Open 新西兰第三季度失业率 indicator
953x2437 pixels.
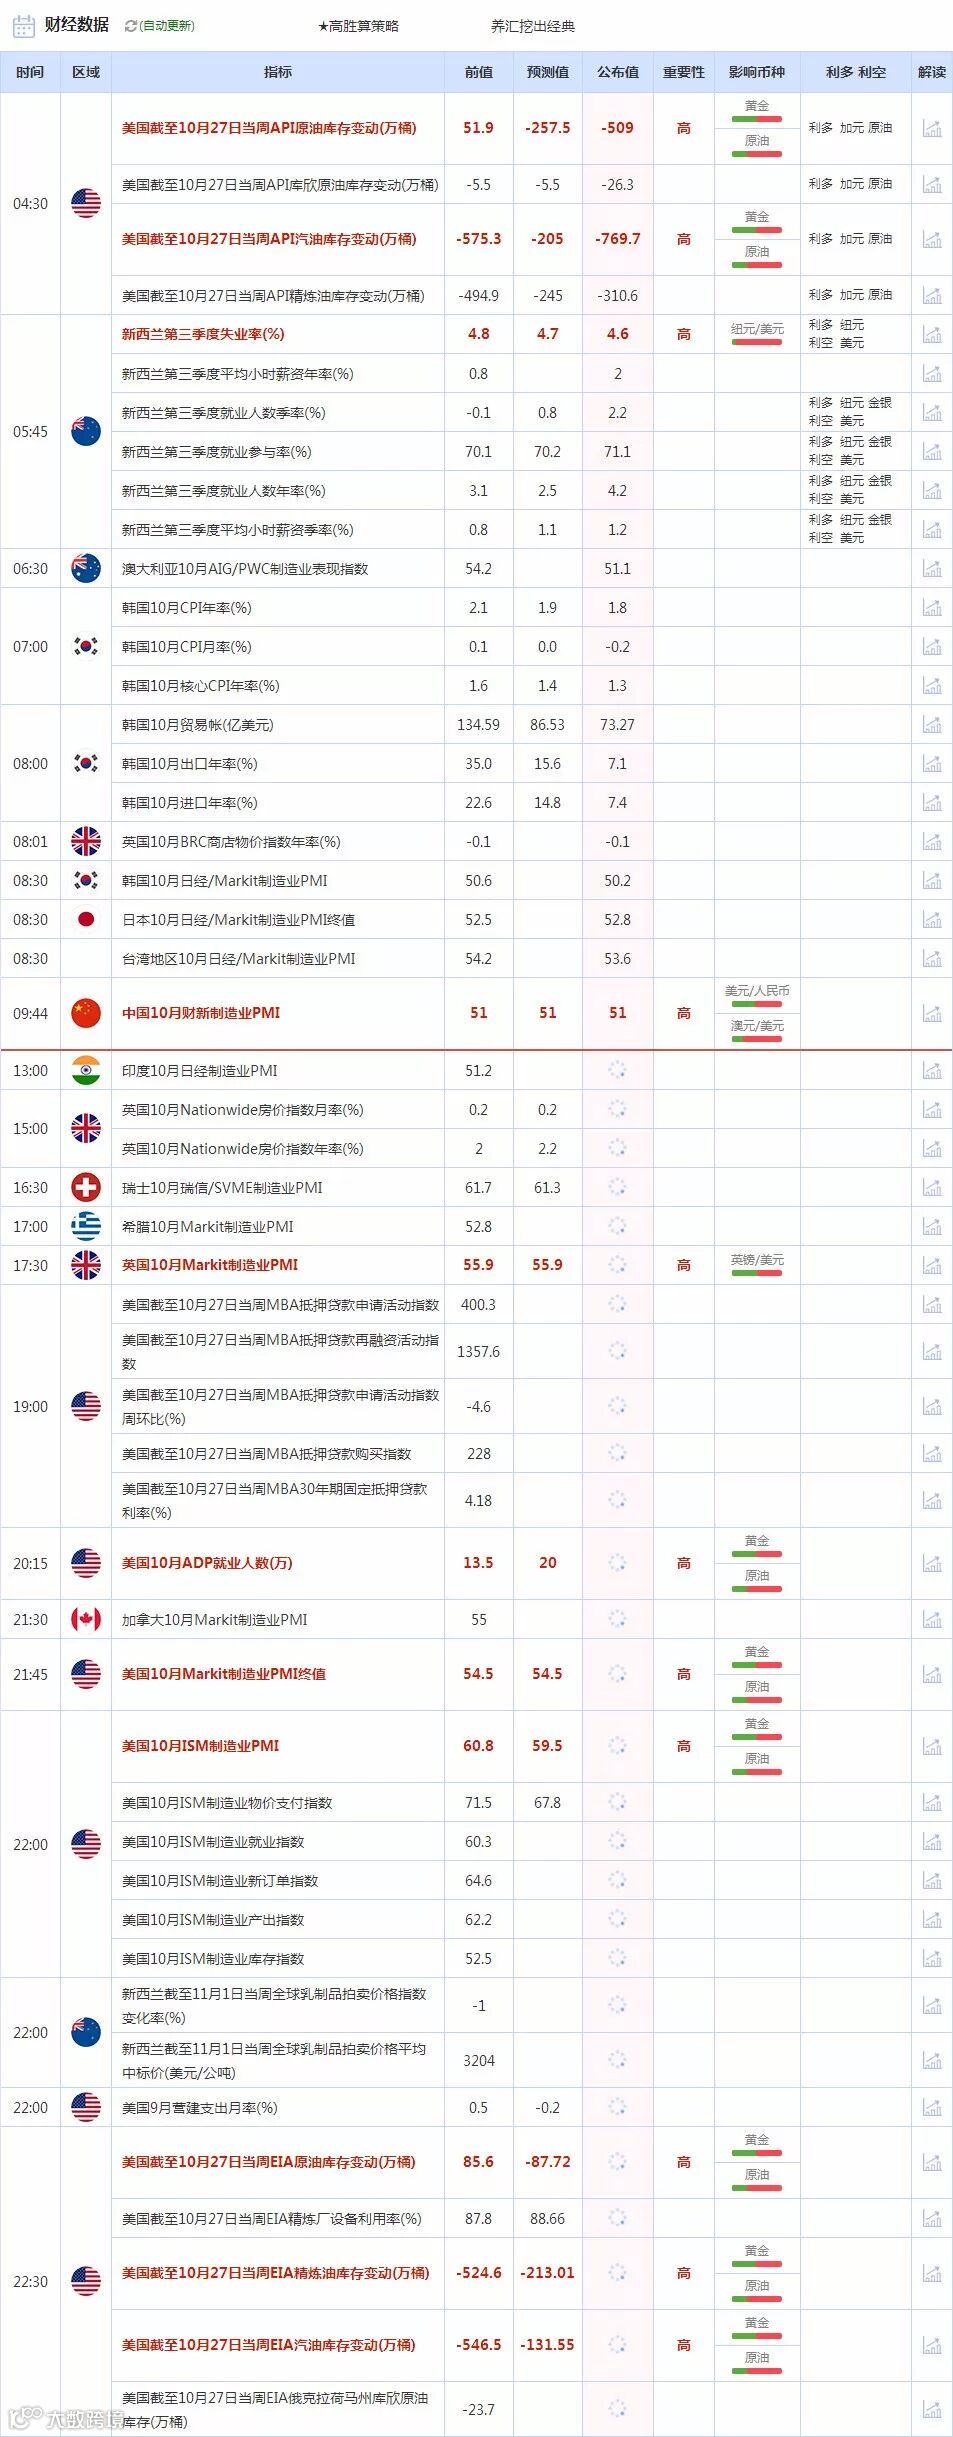coord(203,334)
